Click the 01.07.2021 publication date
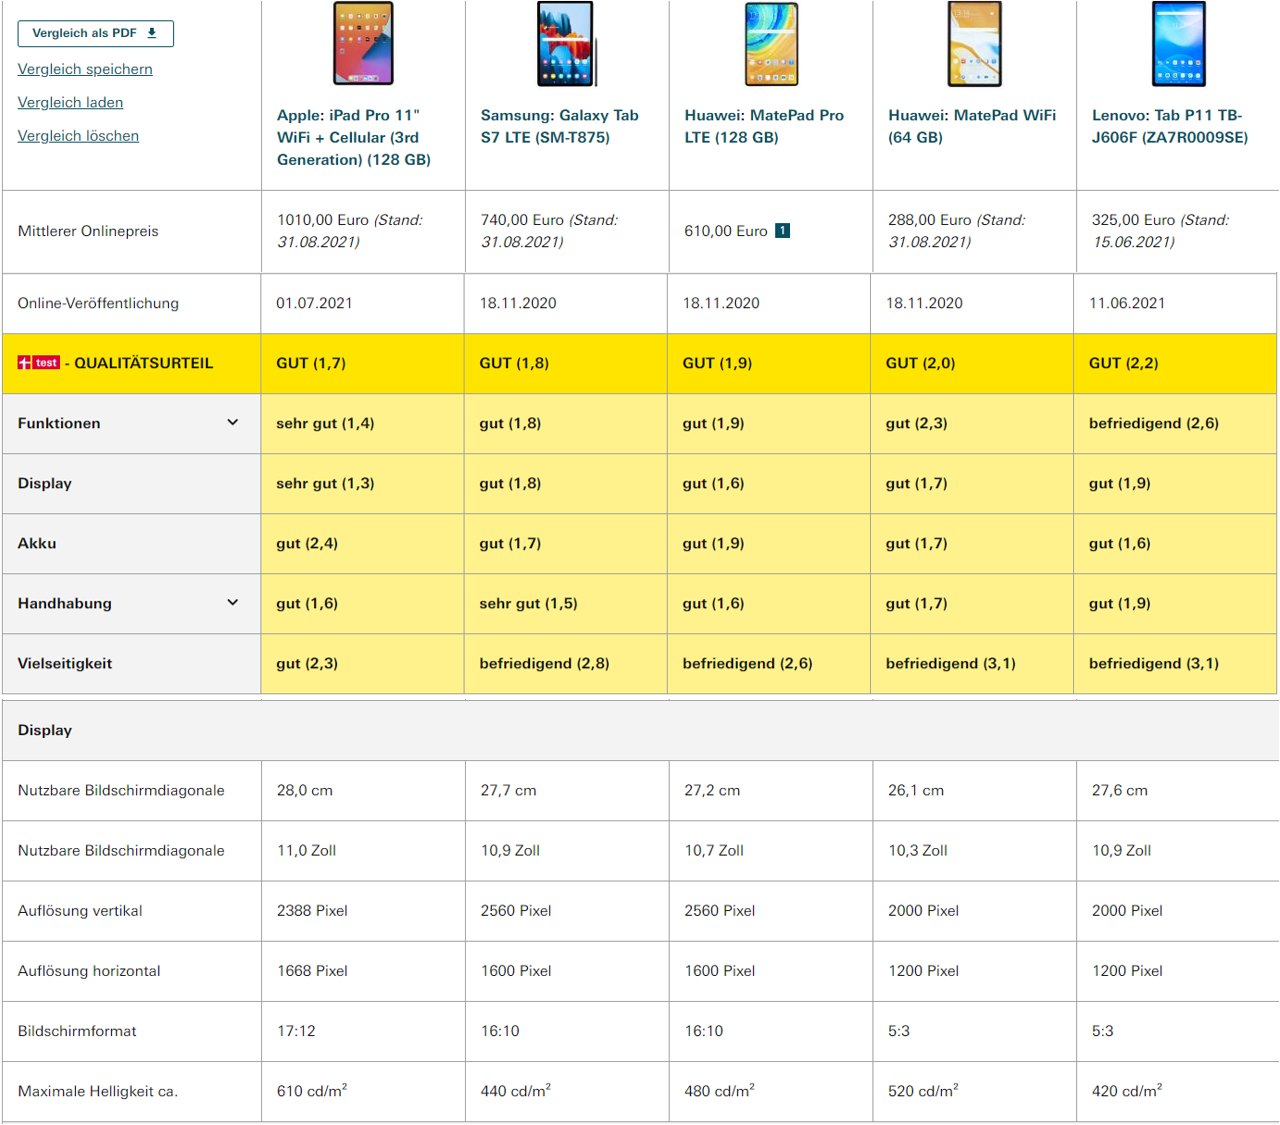This screenshot has width=1280, height=1125. coord(314,303)
